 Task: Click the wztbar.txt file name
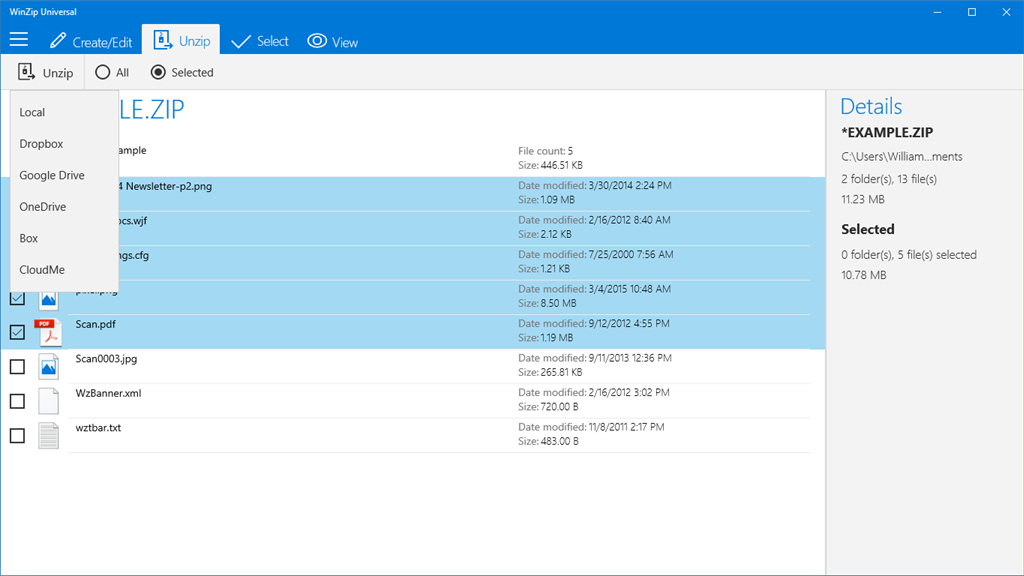98,428
